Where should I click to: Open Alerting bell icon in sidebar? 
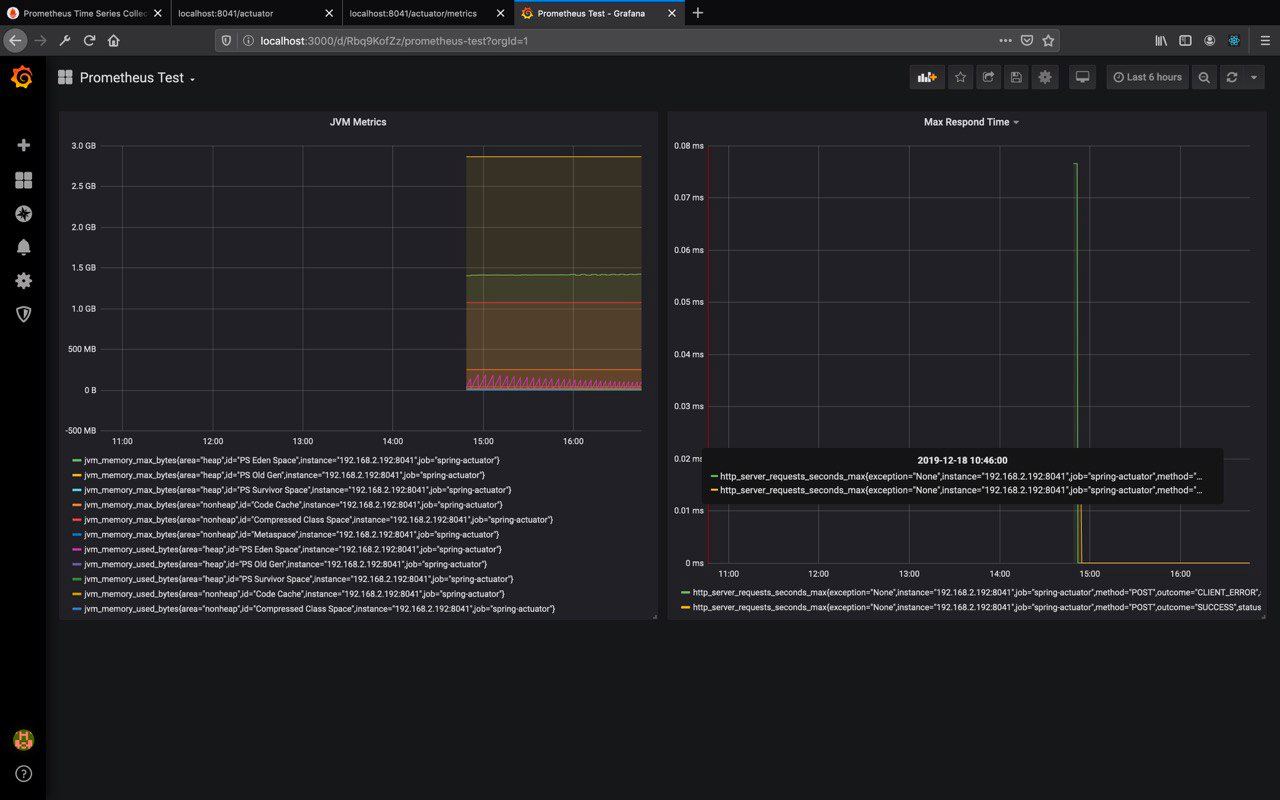click(24, 247)
